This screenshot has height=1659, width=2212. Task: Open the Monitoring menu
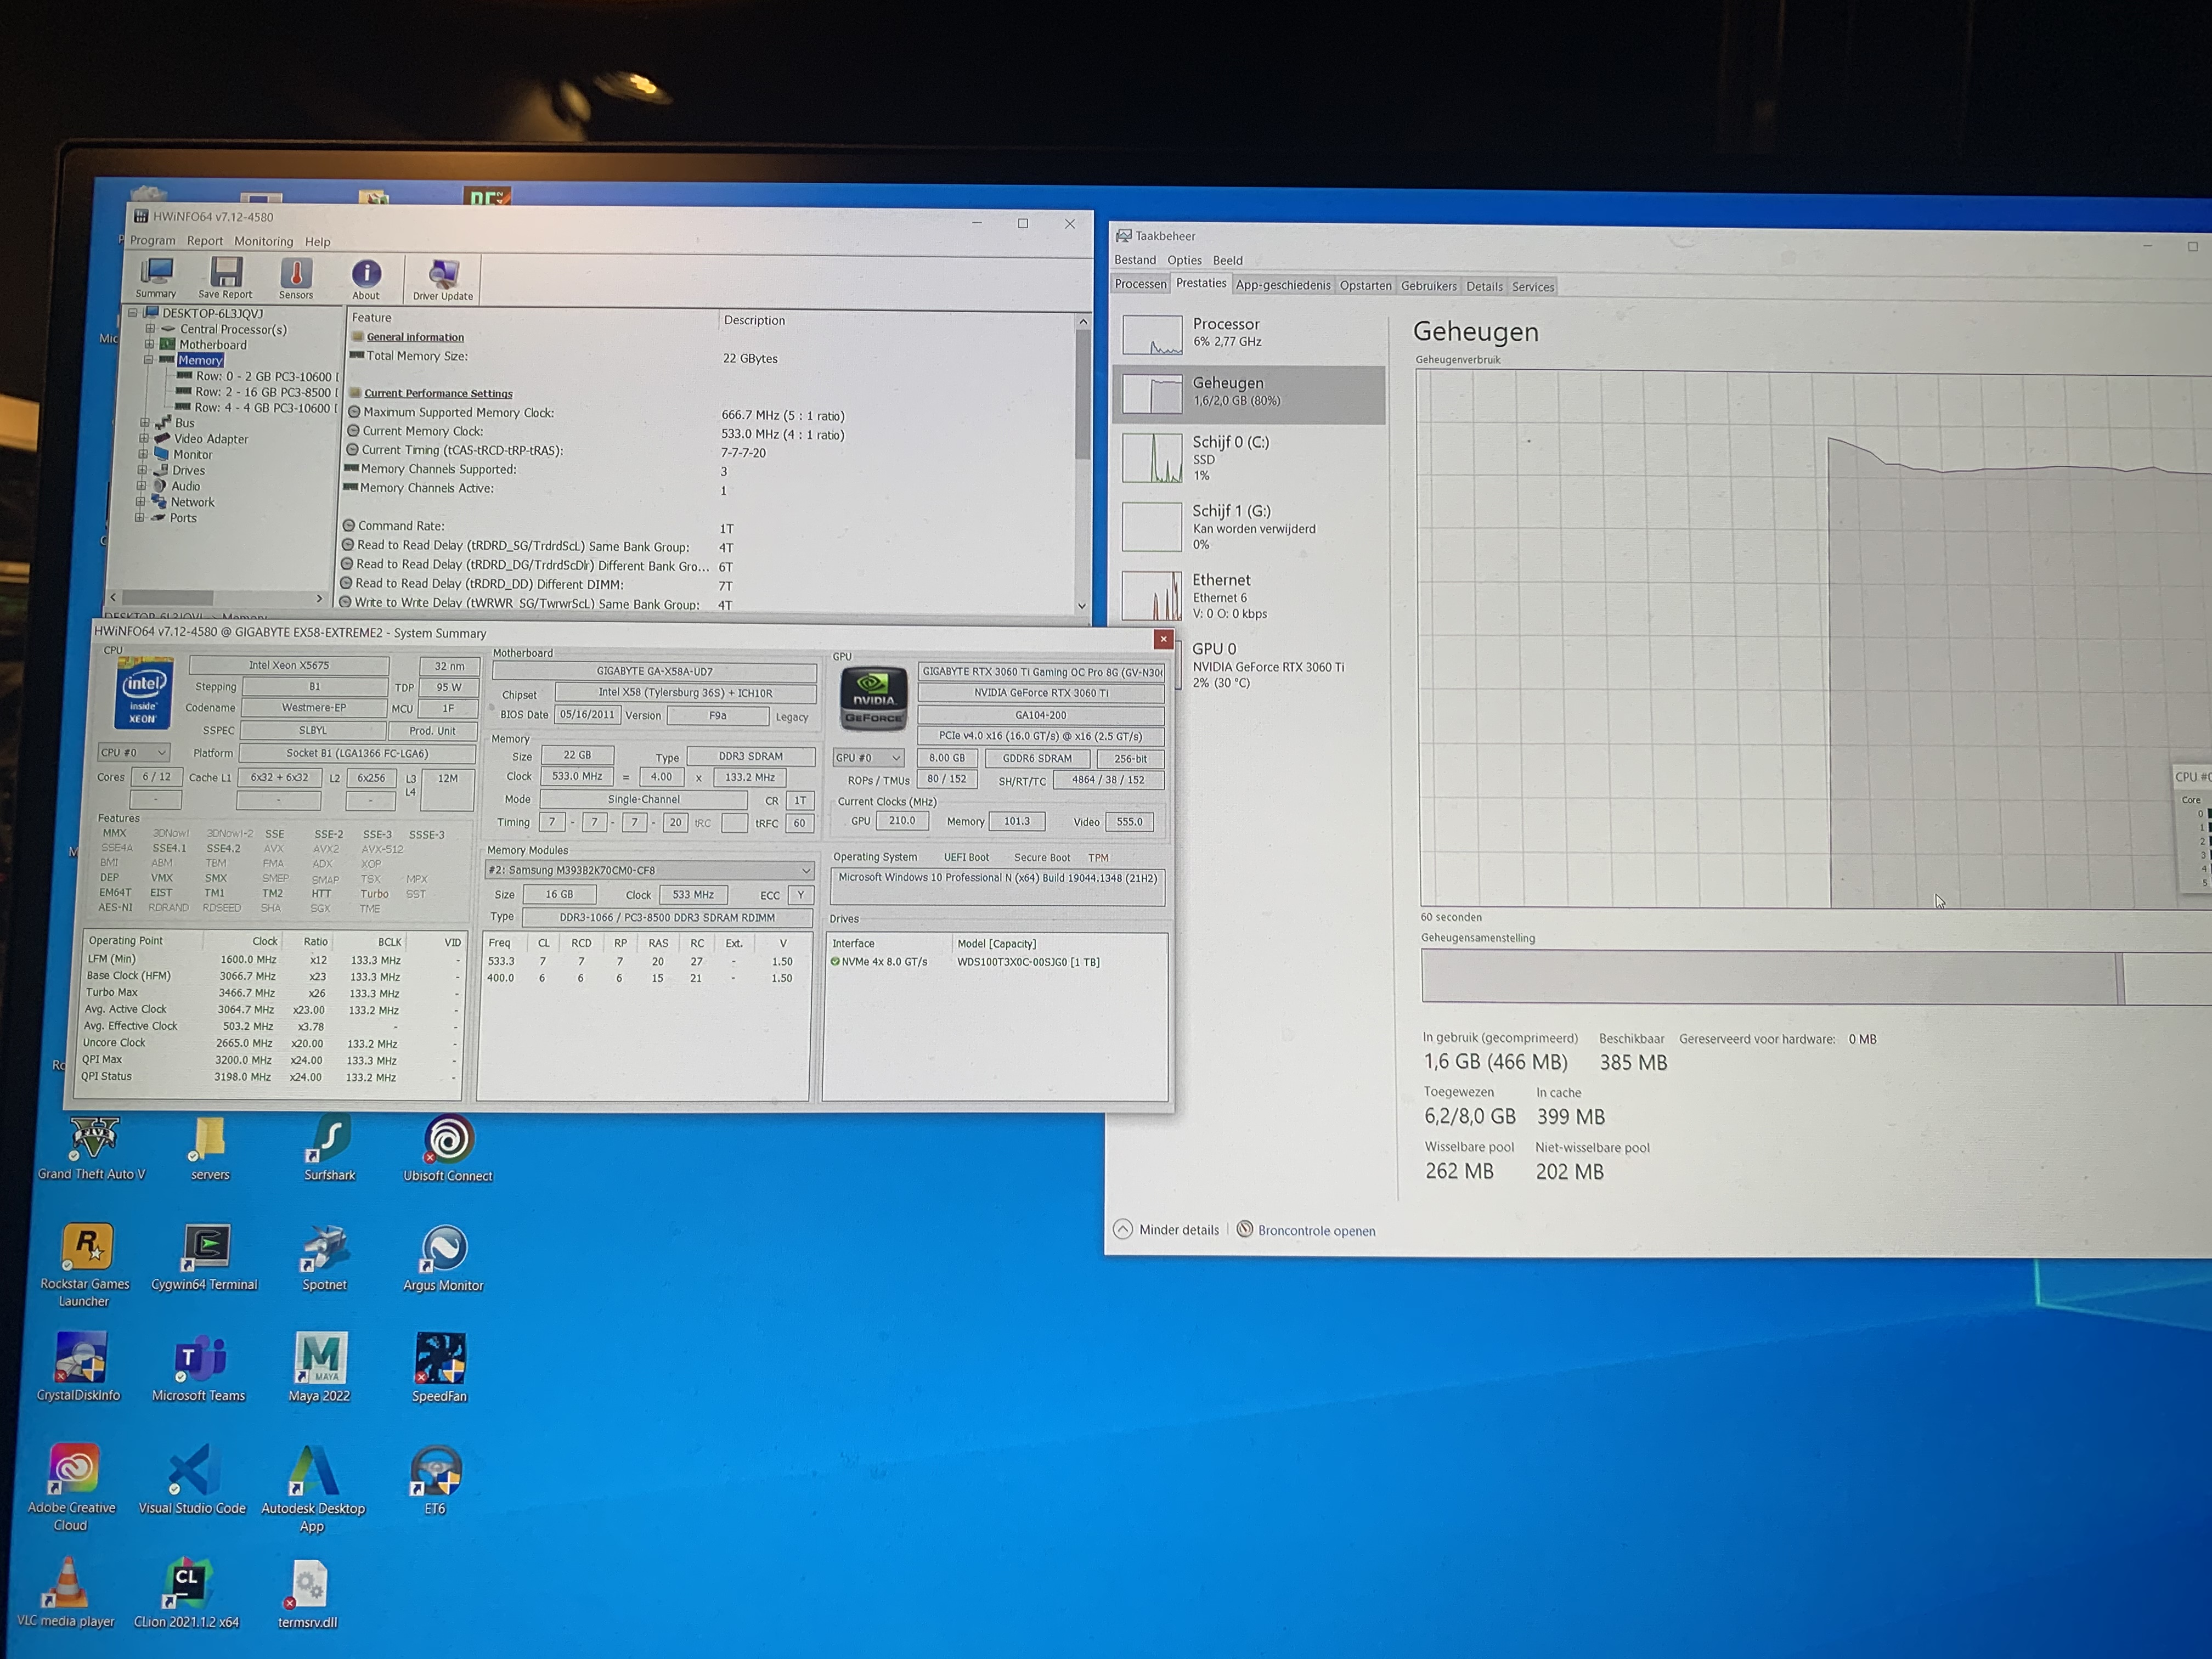(264, 241)
